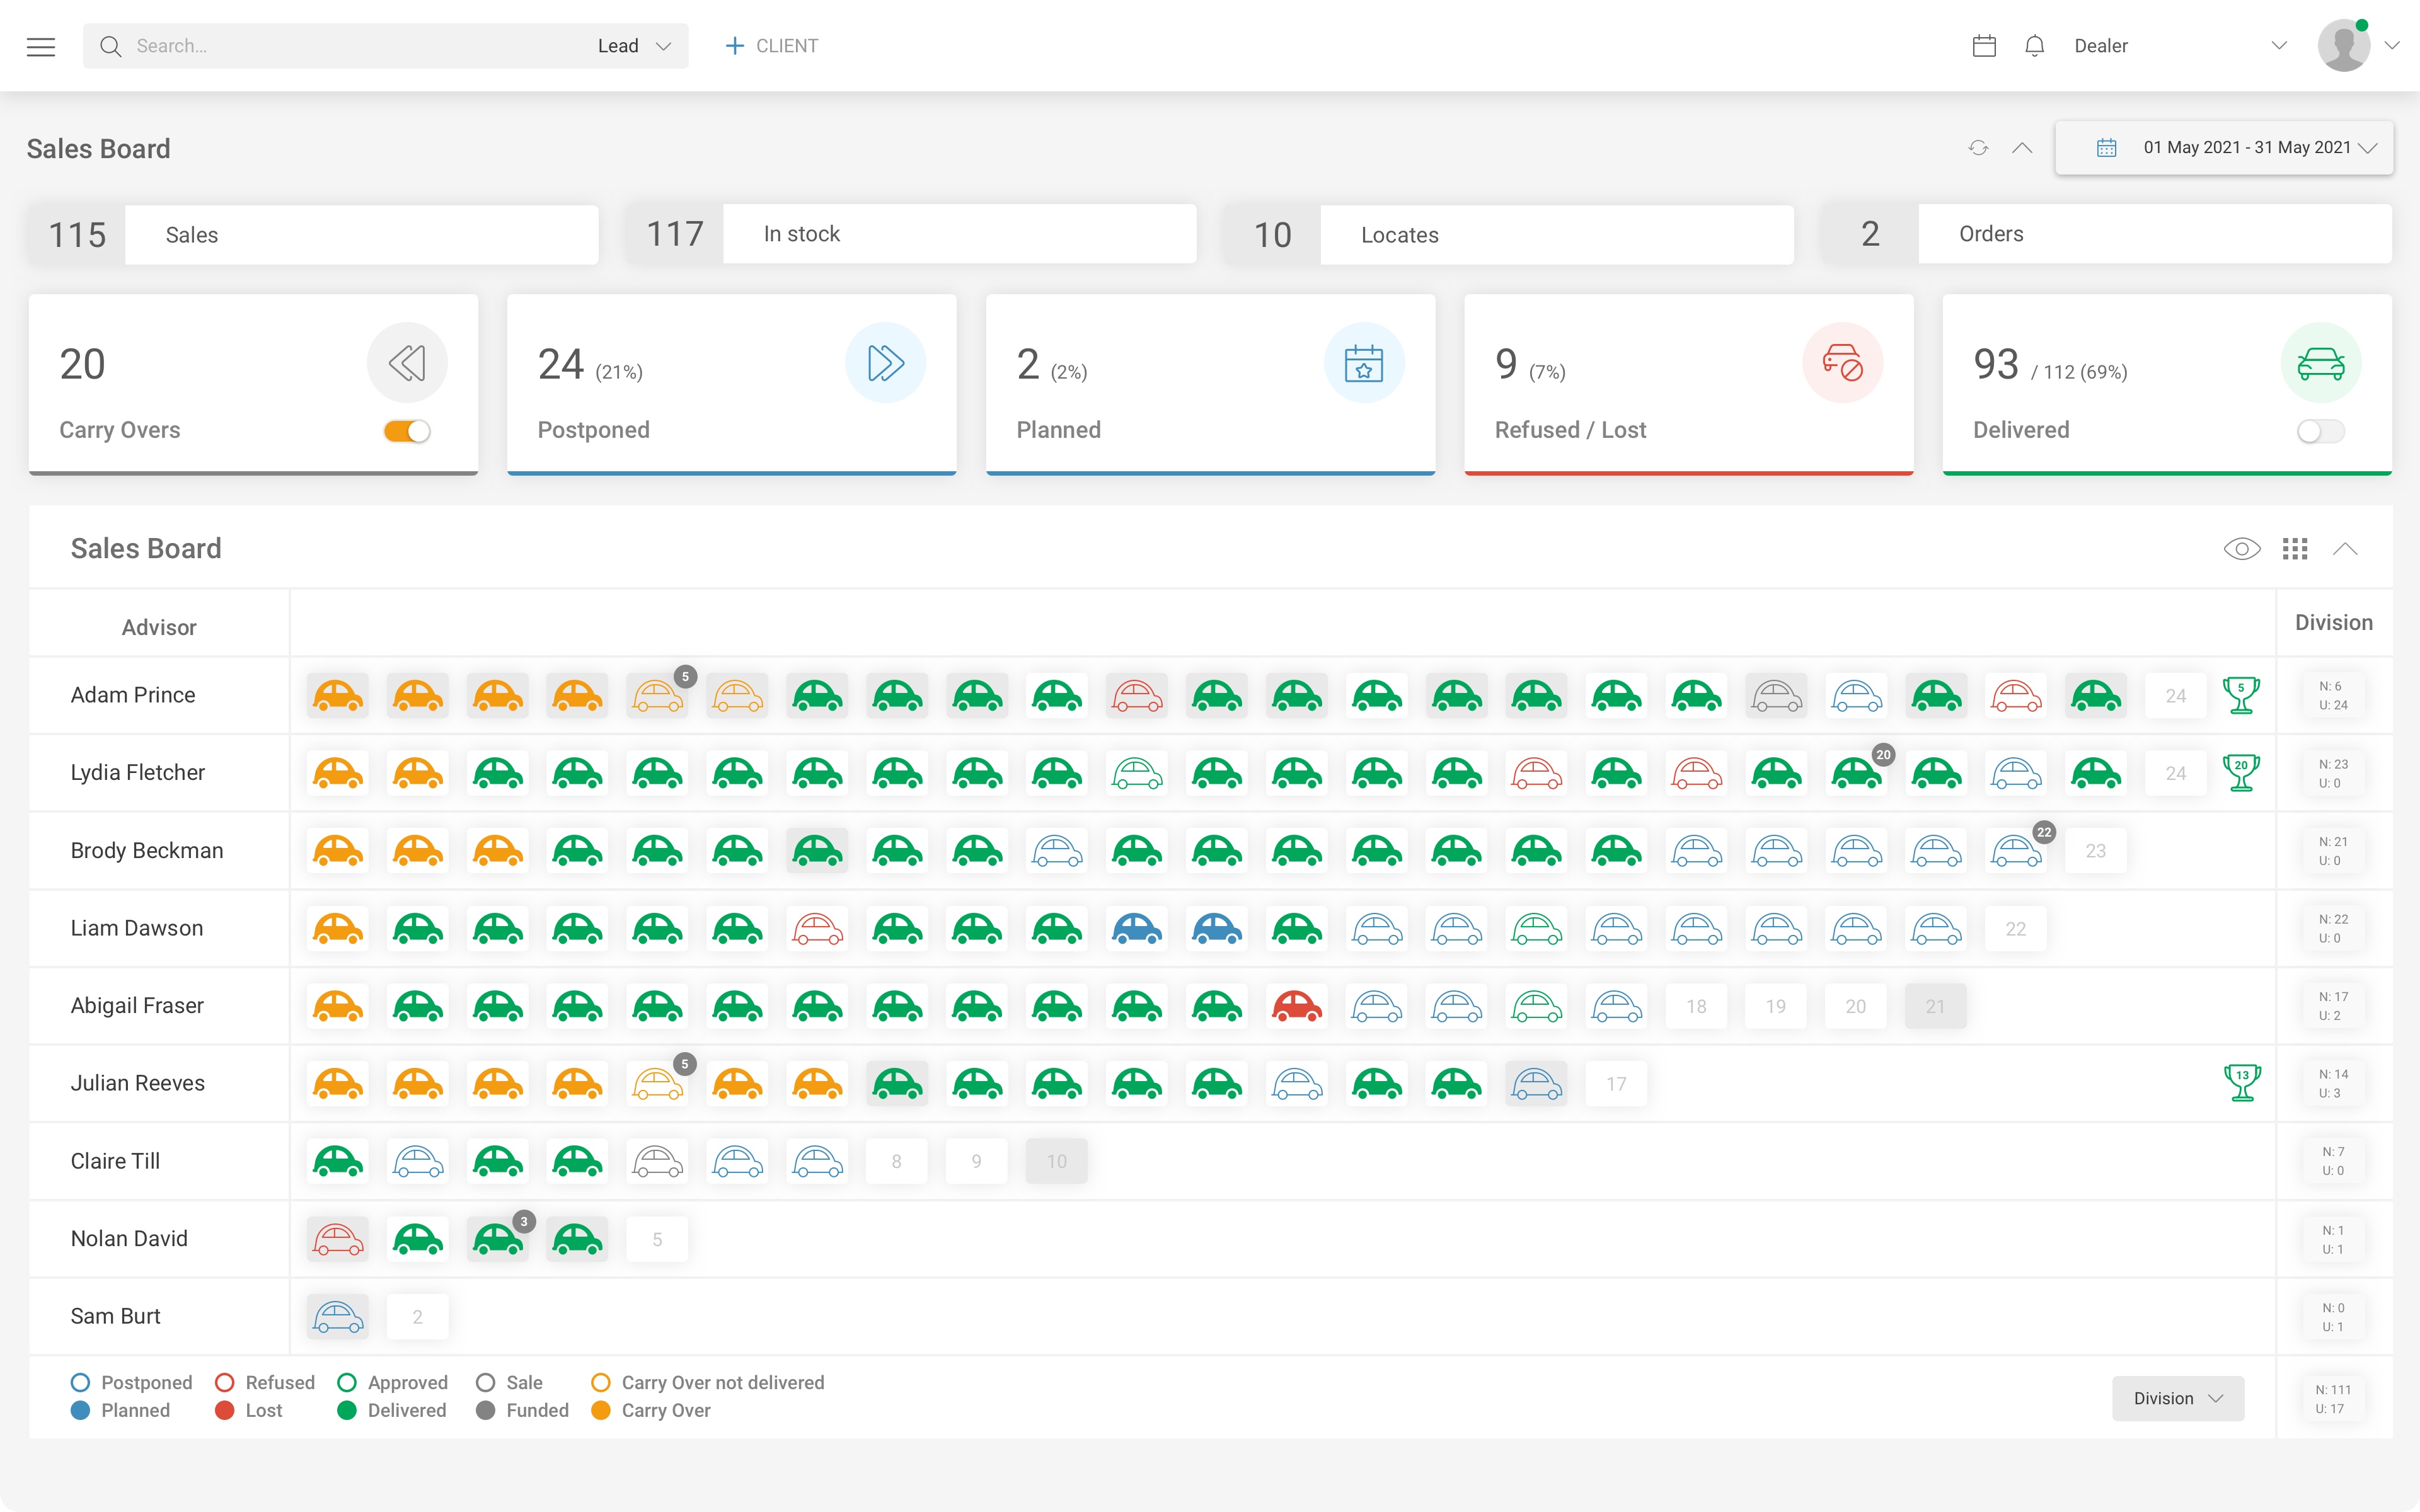
Task: Click Lydia Fletcher's car with badge 20
Action: 1856,773
